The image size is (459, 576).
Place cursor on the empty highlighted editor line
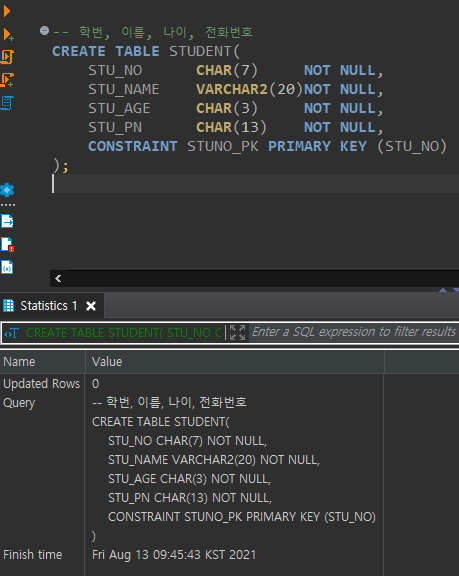tap(255, 183)
